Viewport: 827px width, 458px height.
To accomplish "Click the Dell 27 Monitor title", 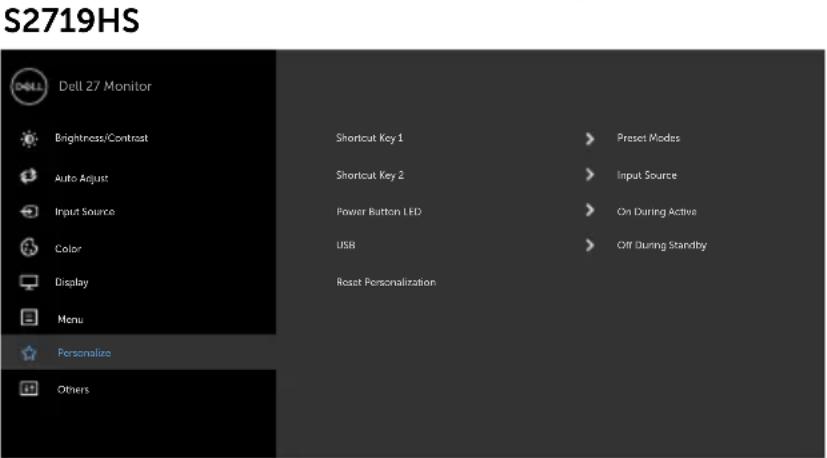I will point(105,86).
